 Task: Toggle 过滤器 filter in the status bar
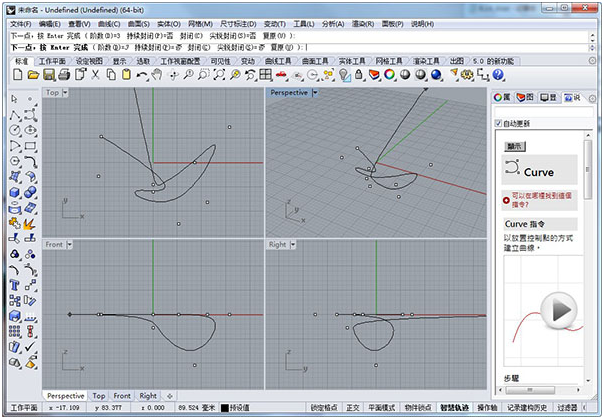tap(567, 408)
